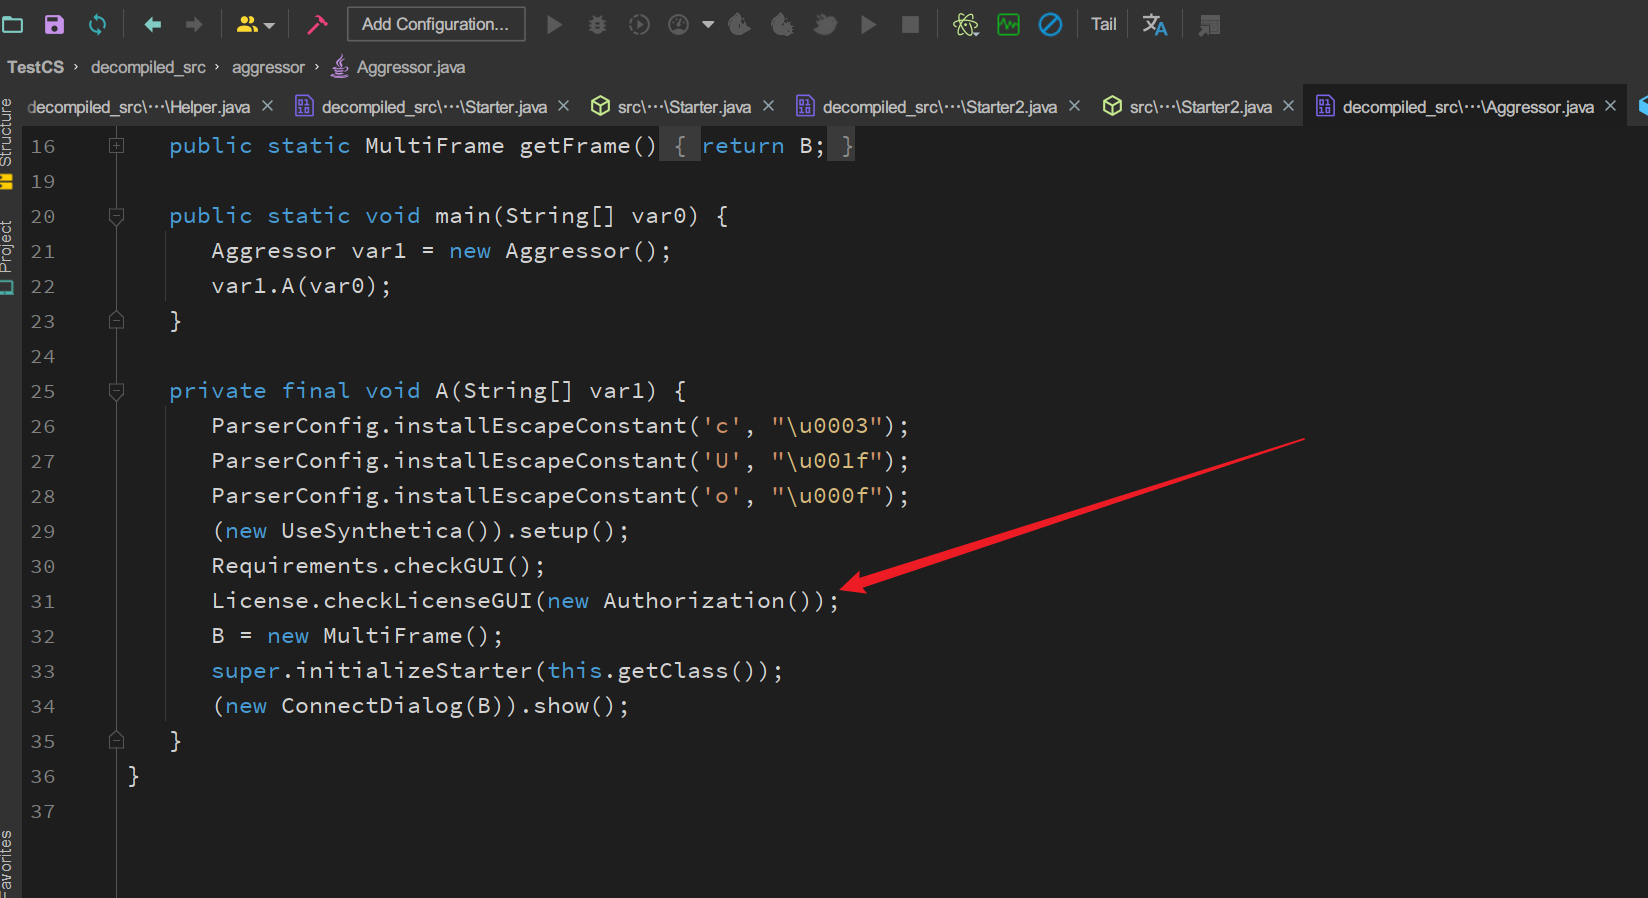
Task: Collapse main method at line 20
Action: point(116,216)
